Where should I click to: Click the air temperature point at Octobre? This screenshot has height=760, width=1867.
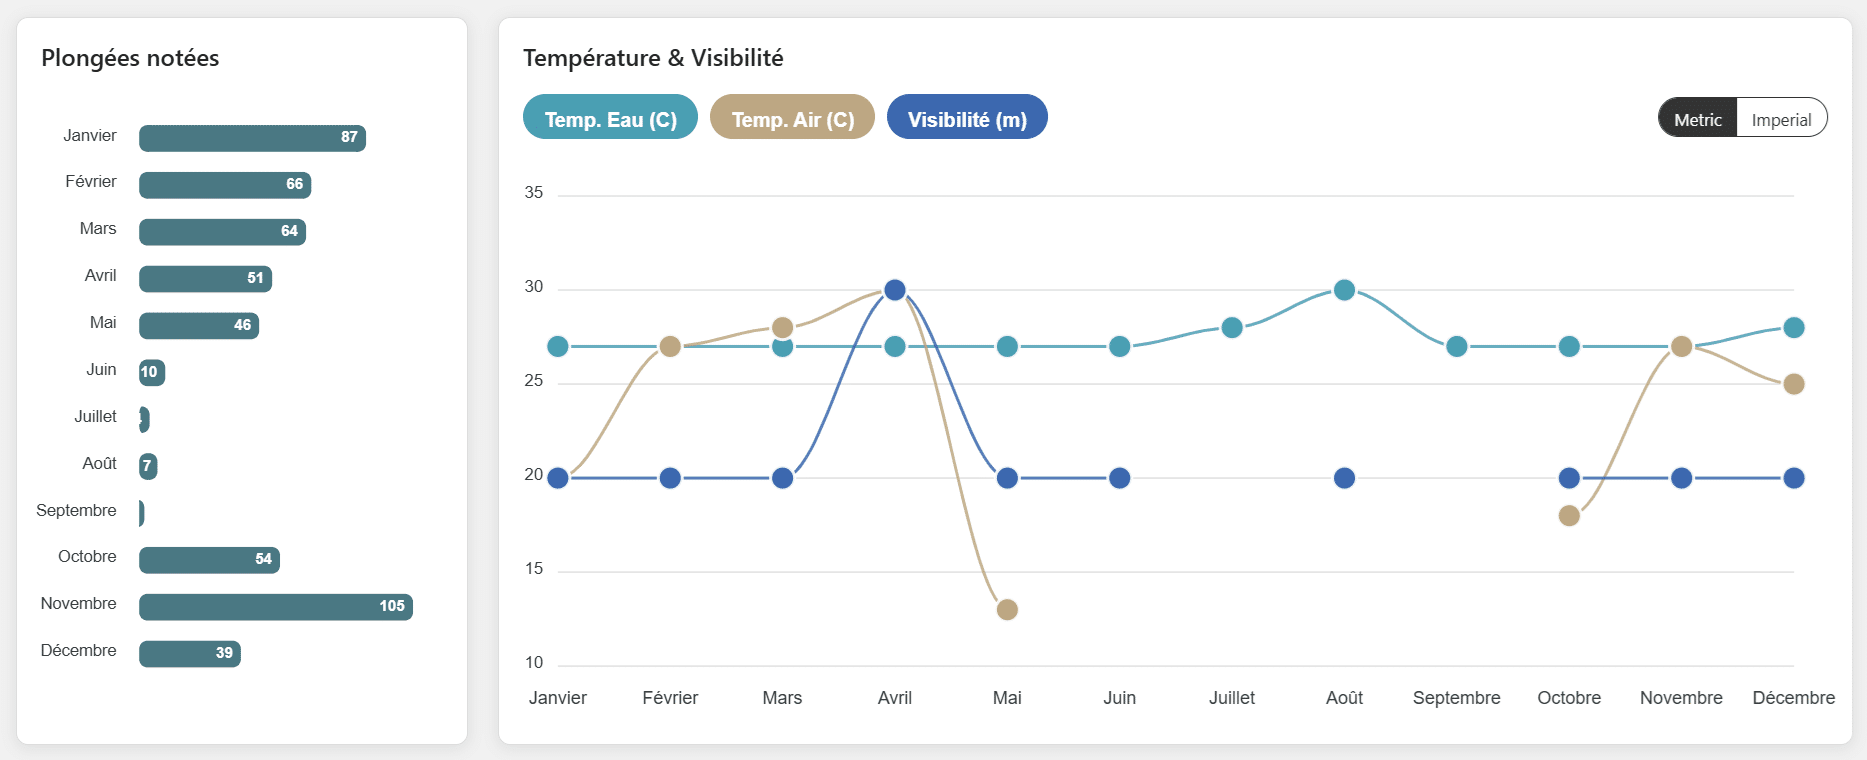click(x=1569, y=515)
